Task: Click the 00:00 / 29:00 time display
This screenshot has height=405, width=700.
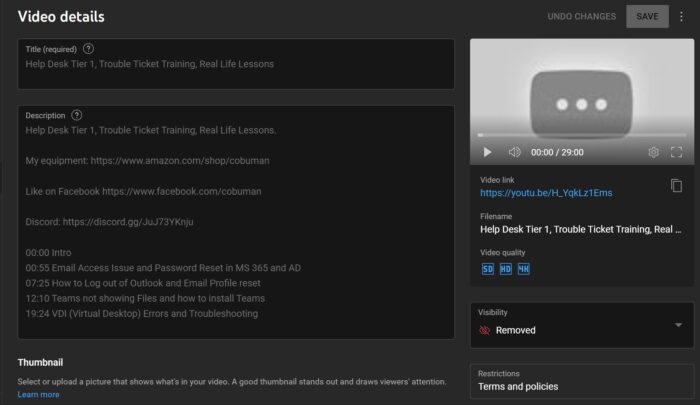Action: pyautogui.click(x=557, y=152)
